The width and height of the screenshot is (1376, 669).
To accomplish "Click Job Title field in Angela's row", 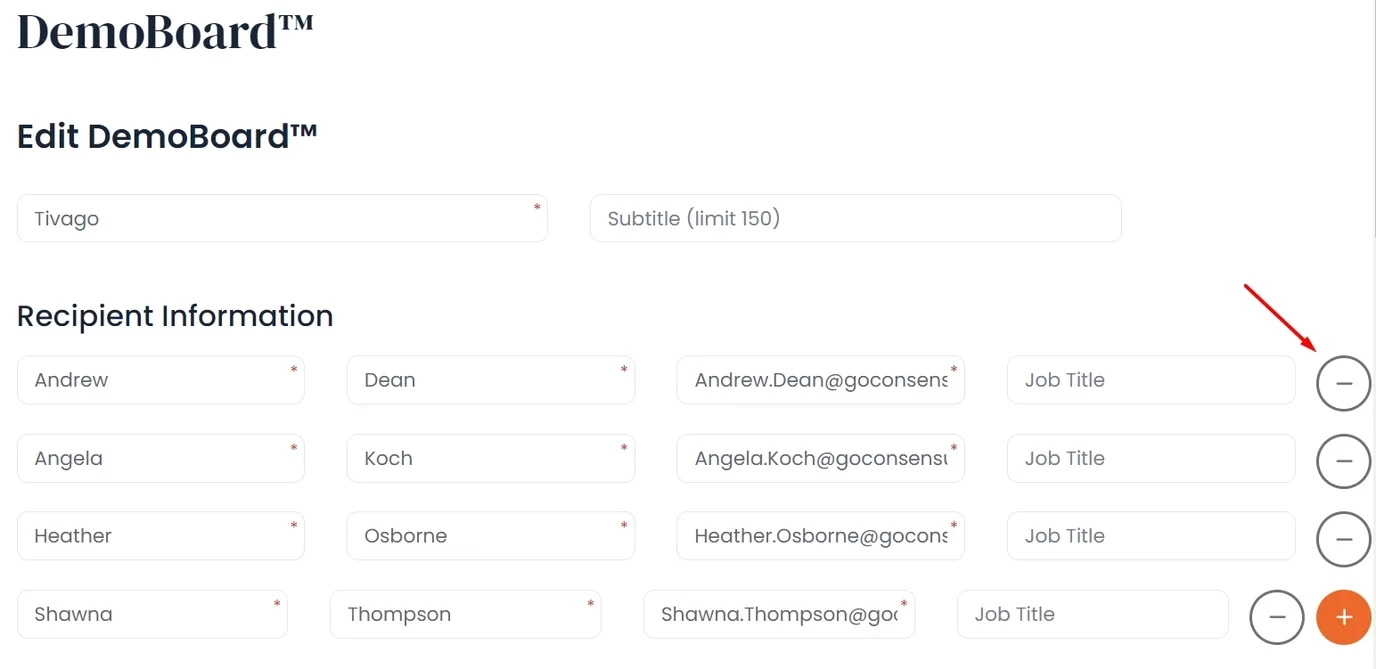I will [x=1150, y=458].
